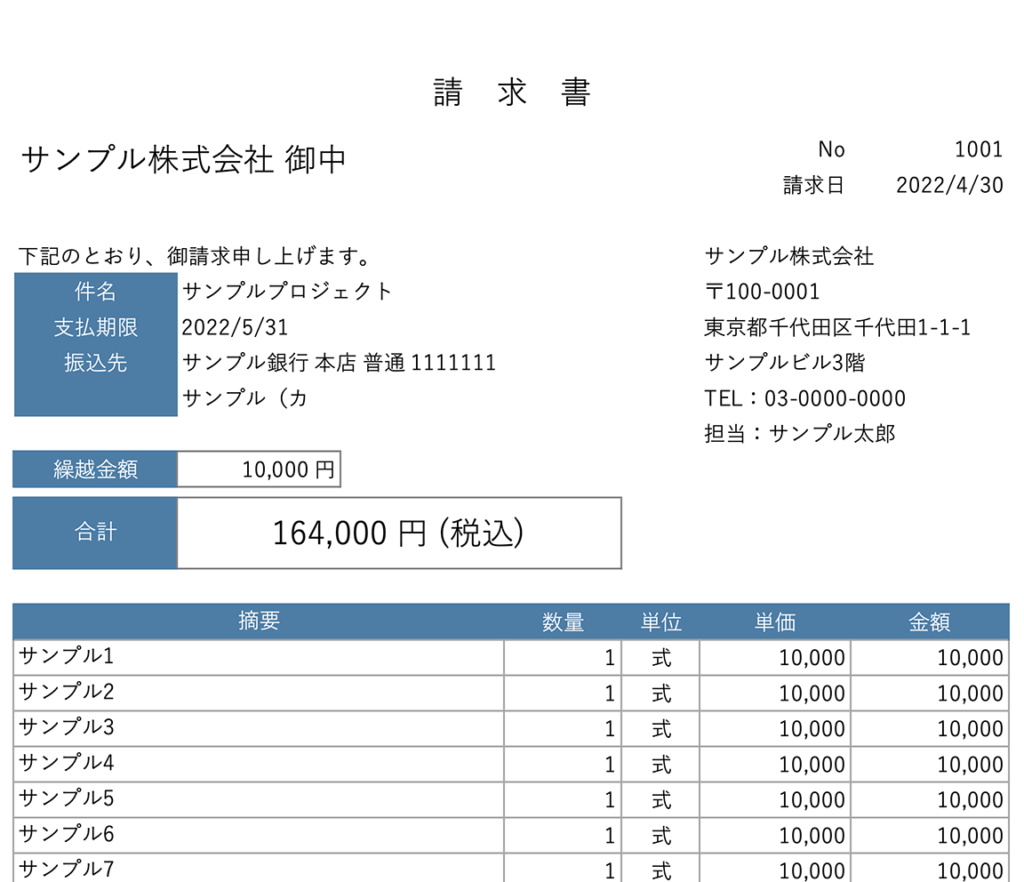Click the 合計 label cell
Screen dimensions: 1024x882
click(95, 533)
